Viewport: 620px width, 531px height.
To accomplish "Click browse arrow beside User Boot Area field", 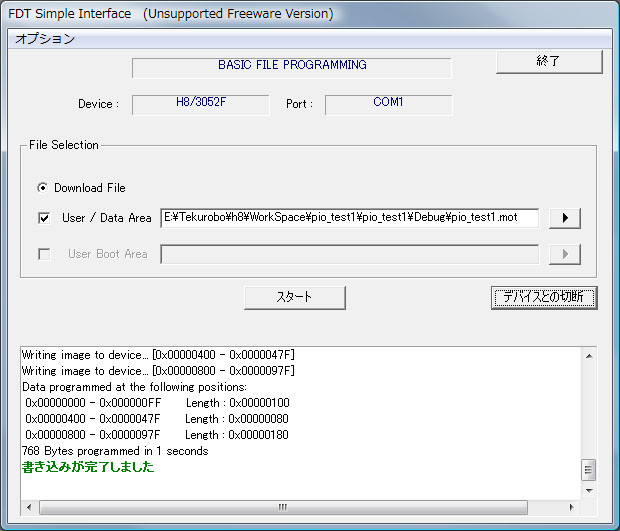I will click(564, 255).
